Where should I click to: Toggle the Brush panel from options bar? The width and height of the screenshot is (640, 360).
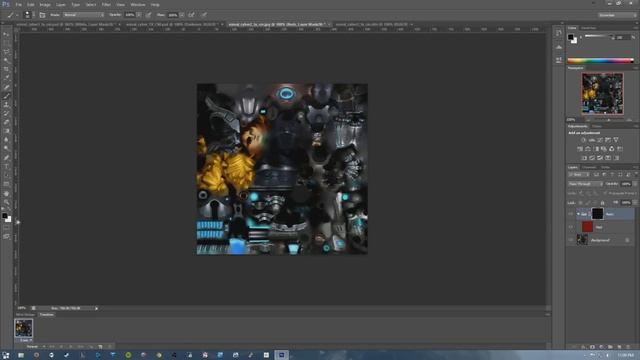tap(42, 15)
